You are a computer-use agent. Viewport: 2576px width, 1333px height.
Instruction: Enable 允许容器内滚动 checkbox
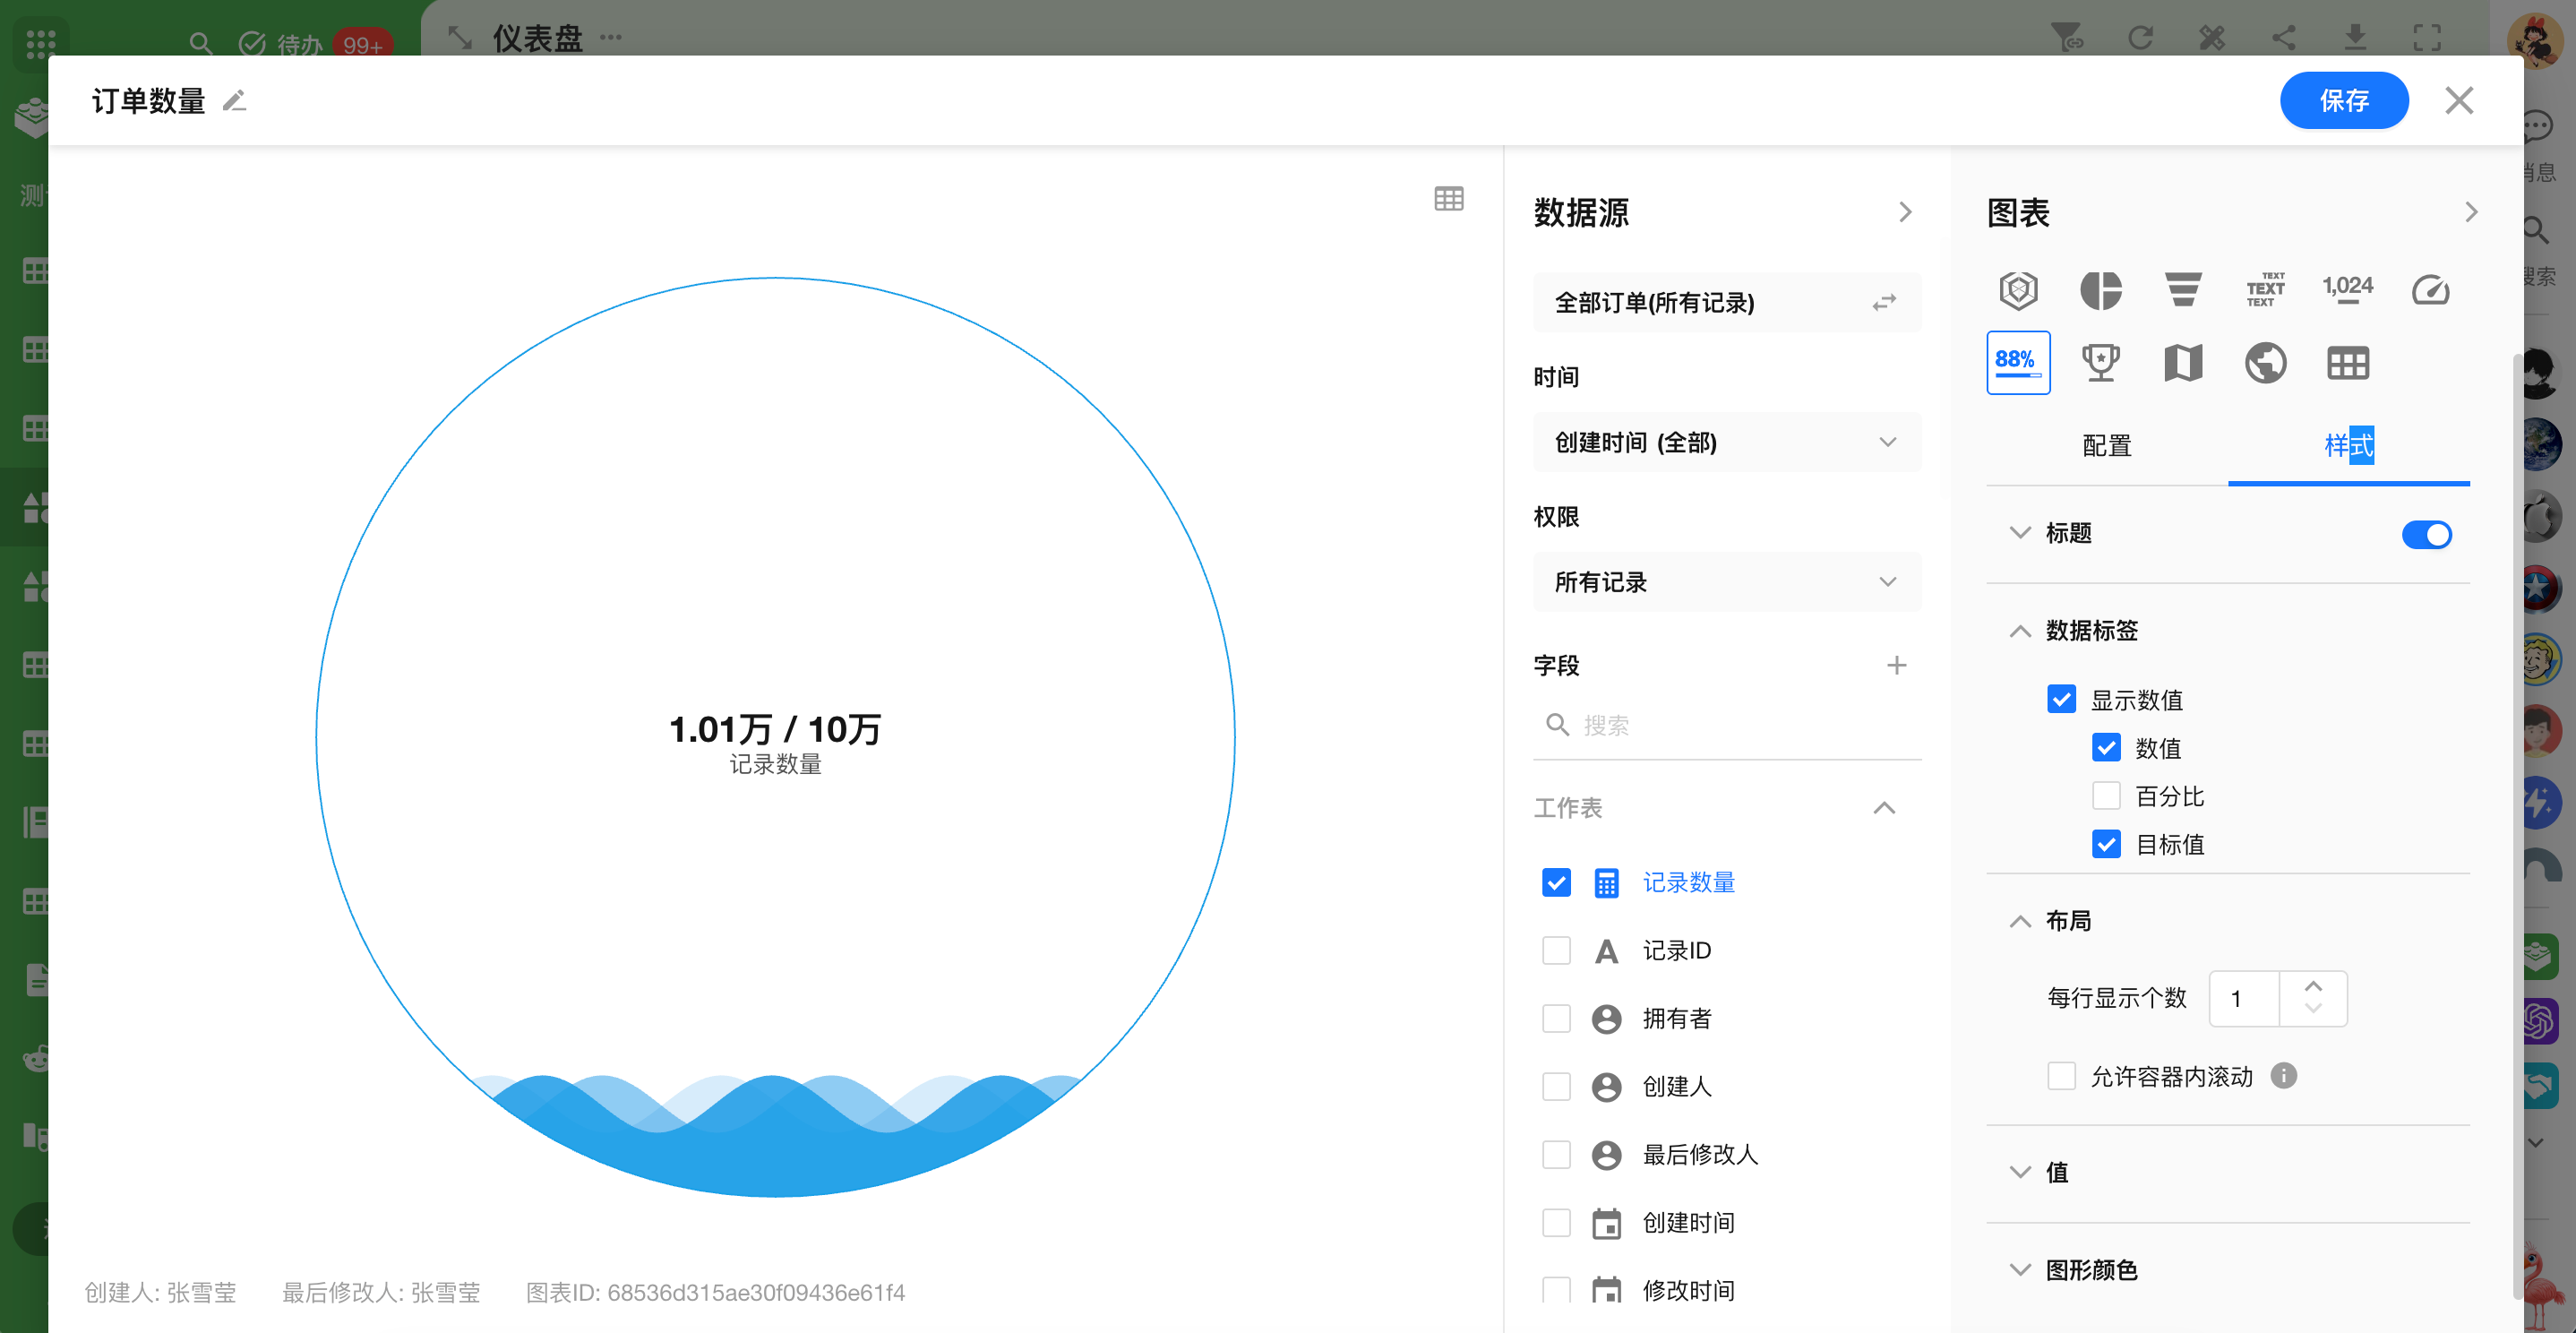coord(2061,1075)
